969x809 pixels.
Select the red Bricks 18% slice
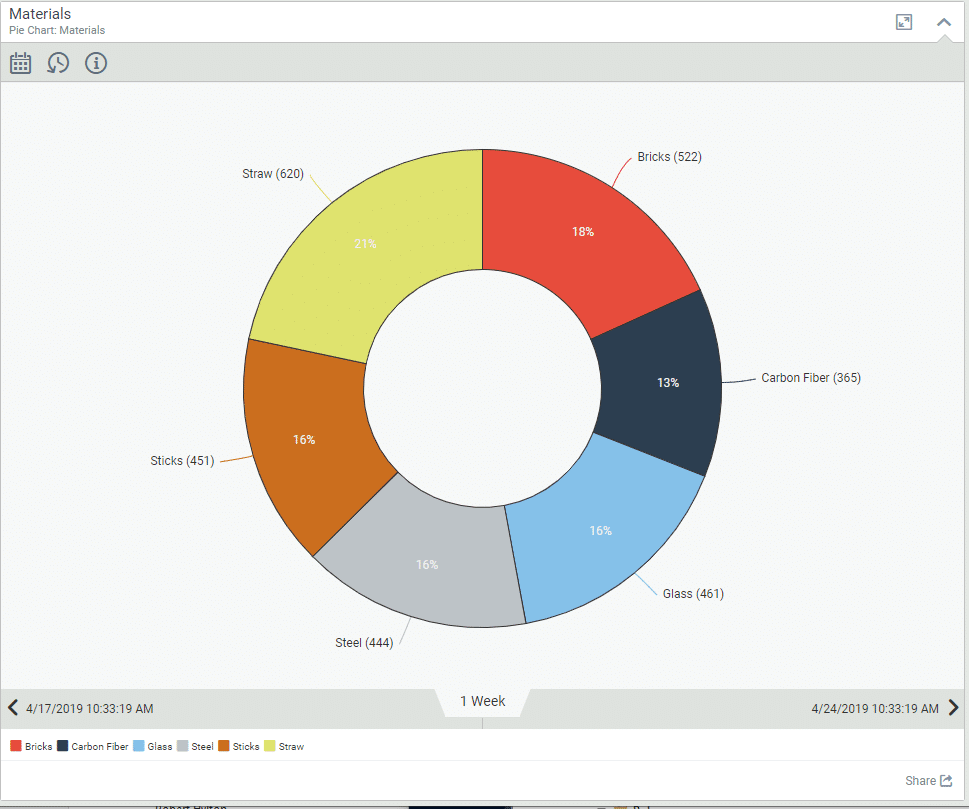(583, 232)
